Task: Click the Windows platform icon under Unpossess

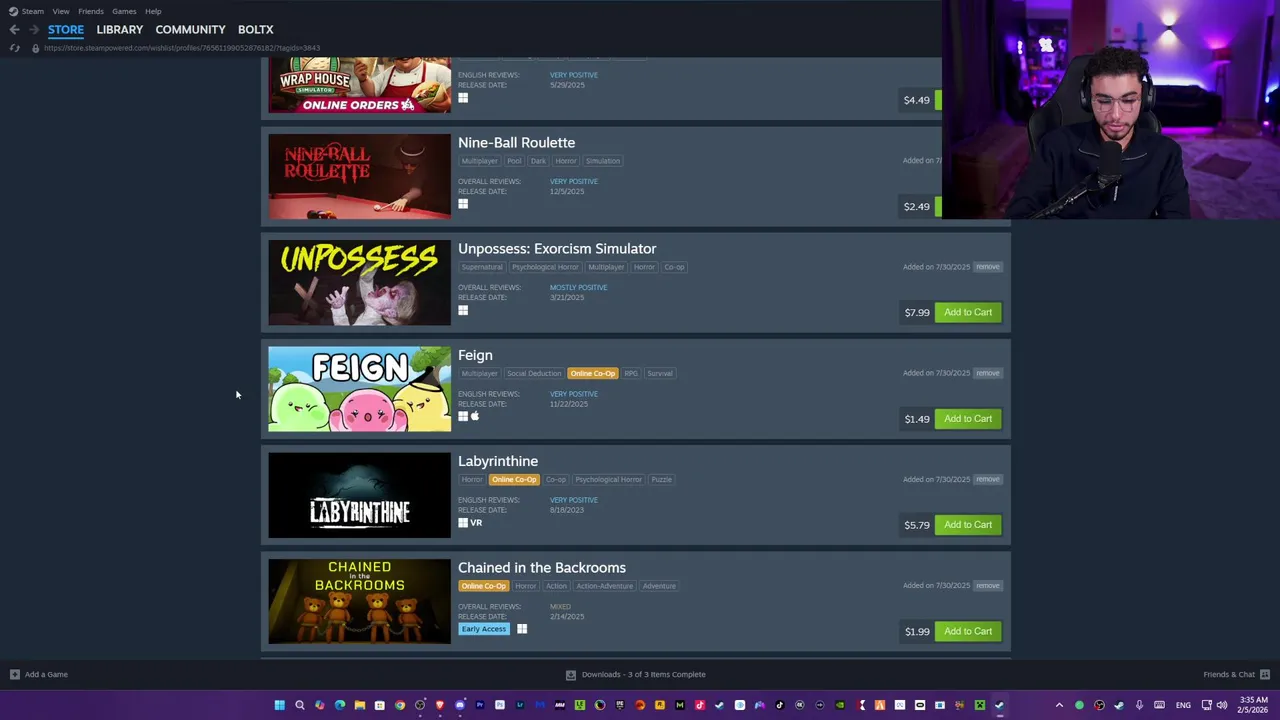Action: pyautogui.click(x=463, y=310)
